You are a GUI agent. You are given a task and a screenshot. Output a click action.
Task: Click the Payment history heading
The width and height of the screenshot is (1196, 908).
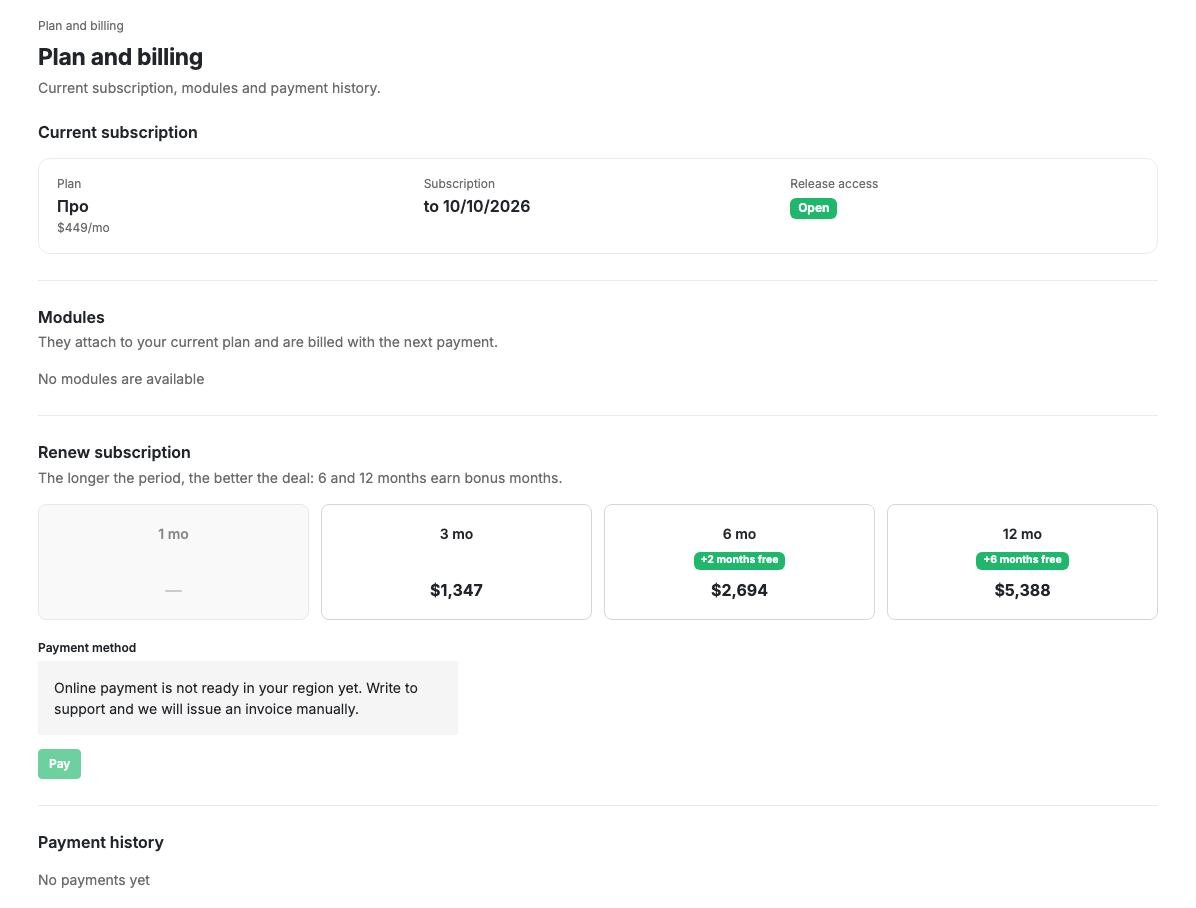pyautogui.click(x=101, y=842)
